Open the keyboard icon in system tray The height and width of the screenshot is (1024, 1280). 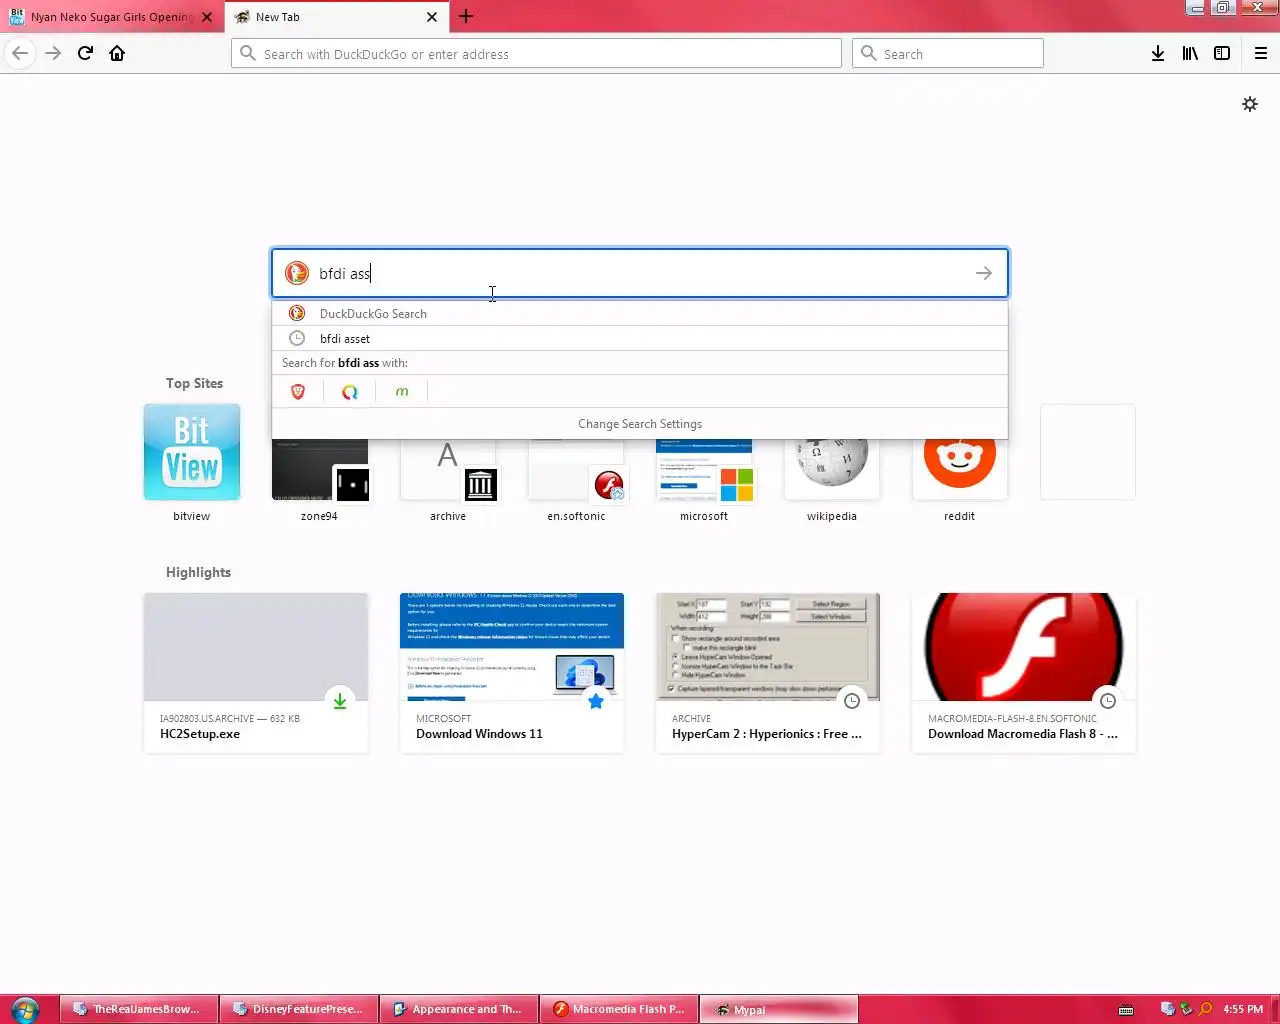pos(1125,1009)
